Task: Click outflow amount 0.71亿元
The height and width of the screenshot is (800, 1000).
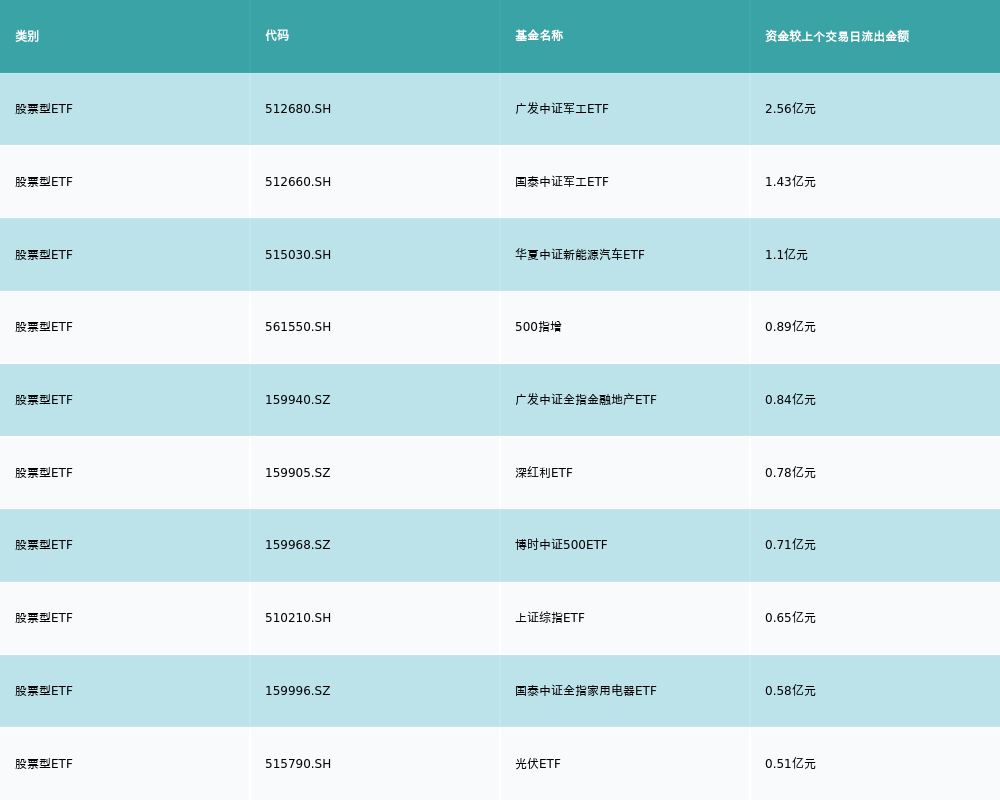Action: click(x=790, y=545)
